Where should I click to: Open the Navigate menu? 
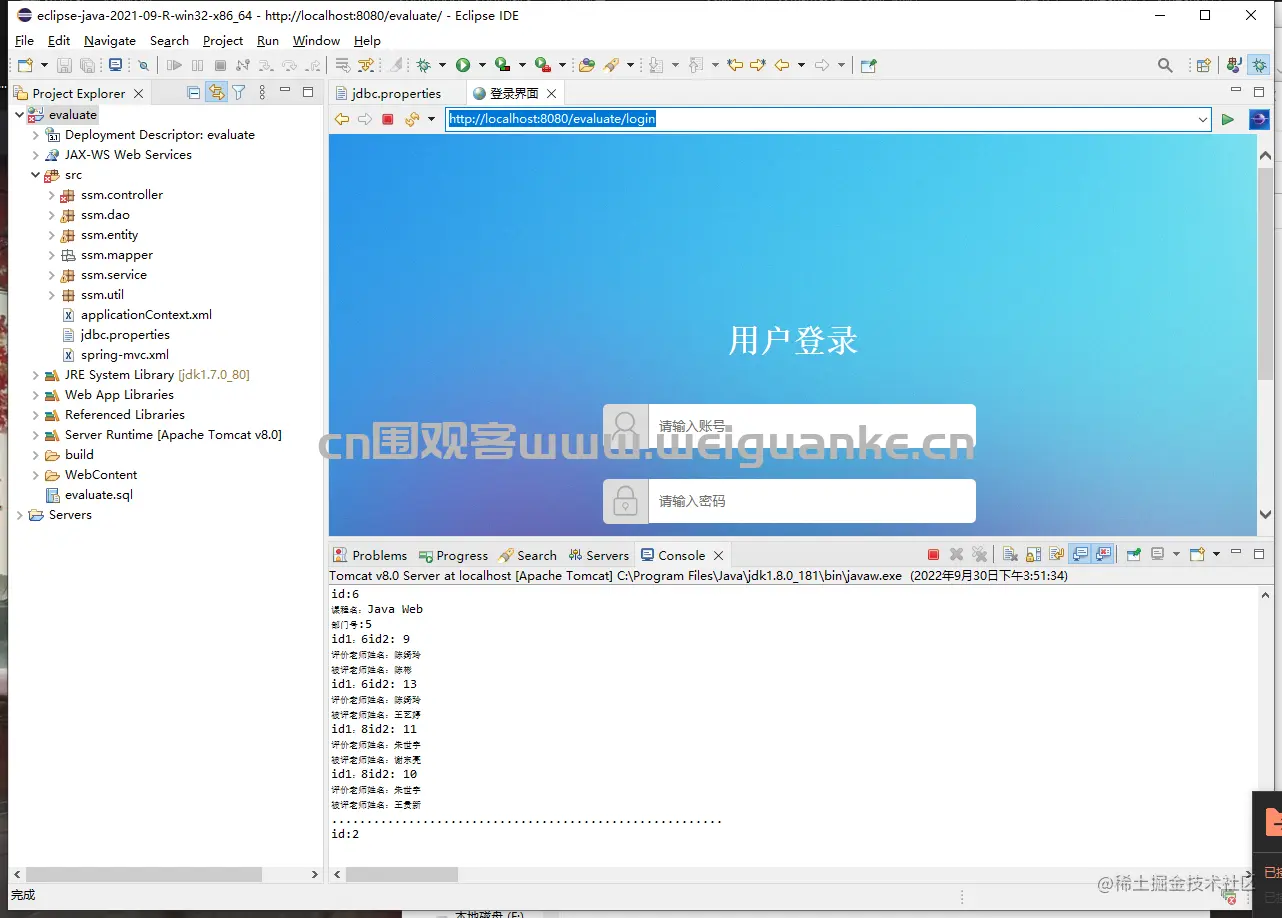110,41
